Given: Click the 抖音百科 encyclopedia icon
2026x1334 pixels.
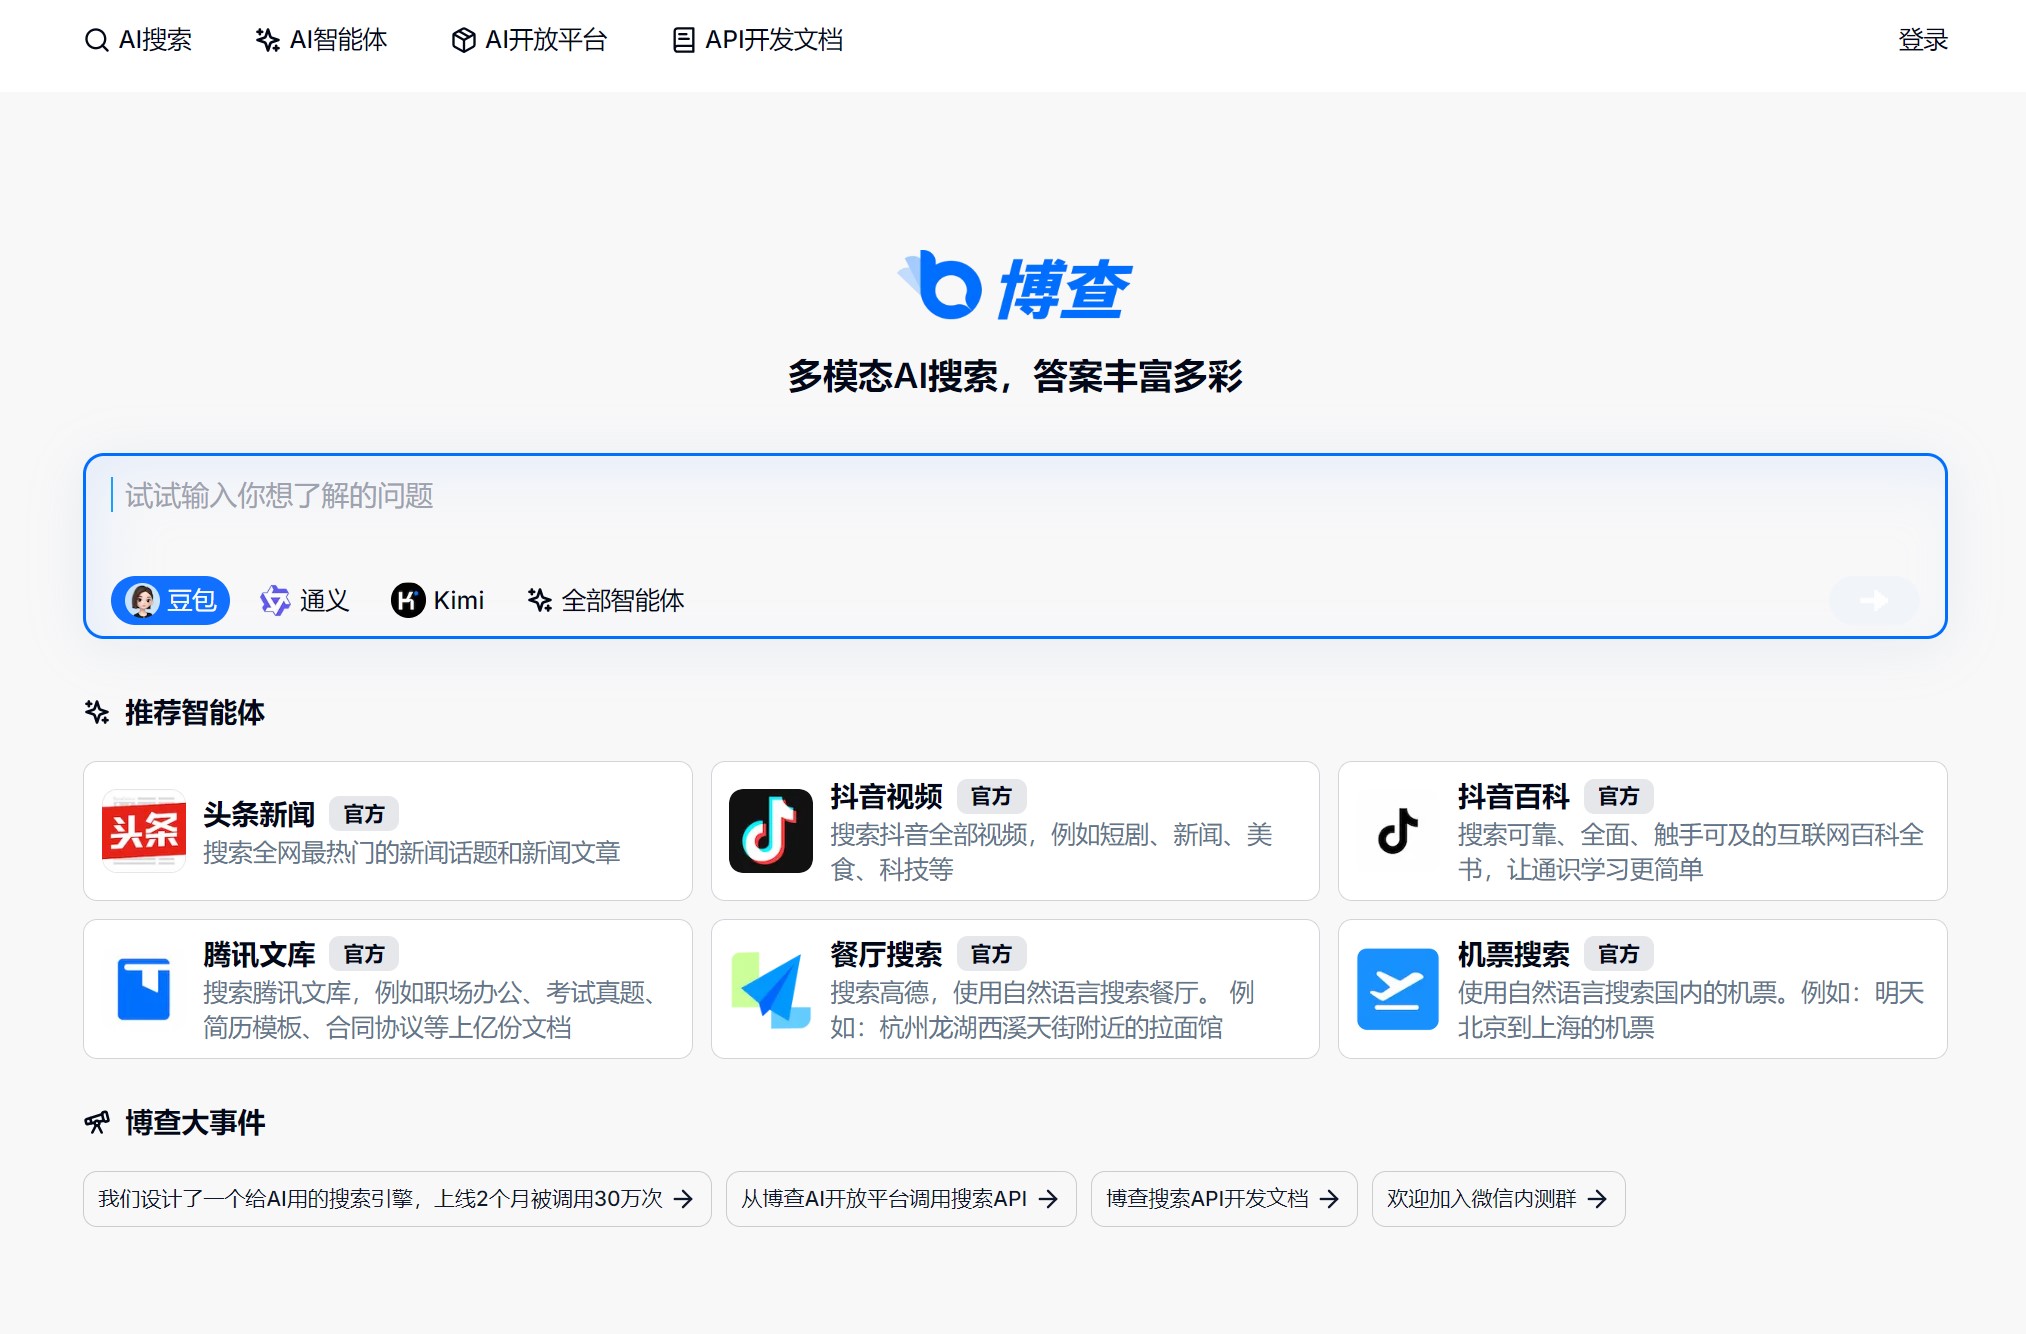Looking at the screenshot, I should click(1396, 831).
